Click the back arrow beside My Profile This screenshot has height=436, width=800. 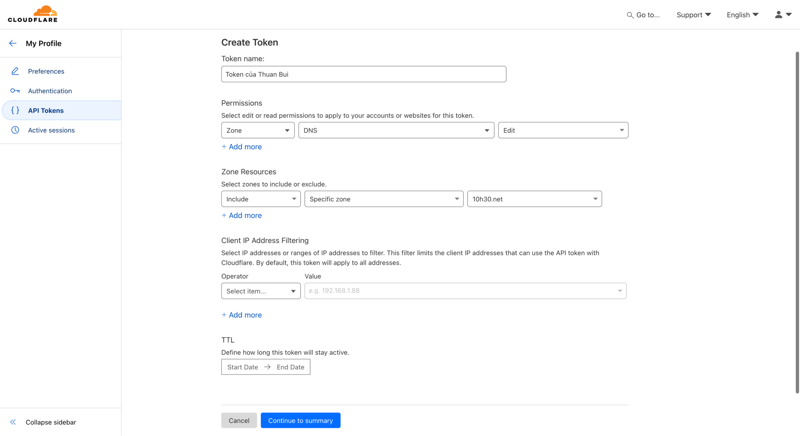point(13,44)
